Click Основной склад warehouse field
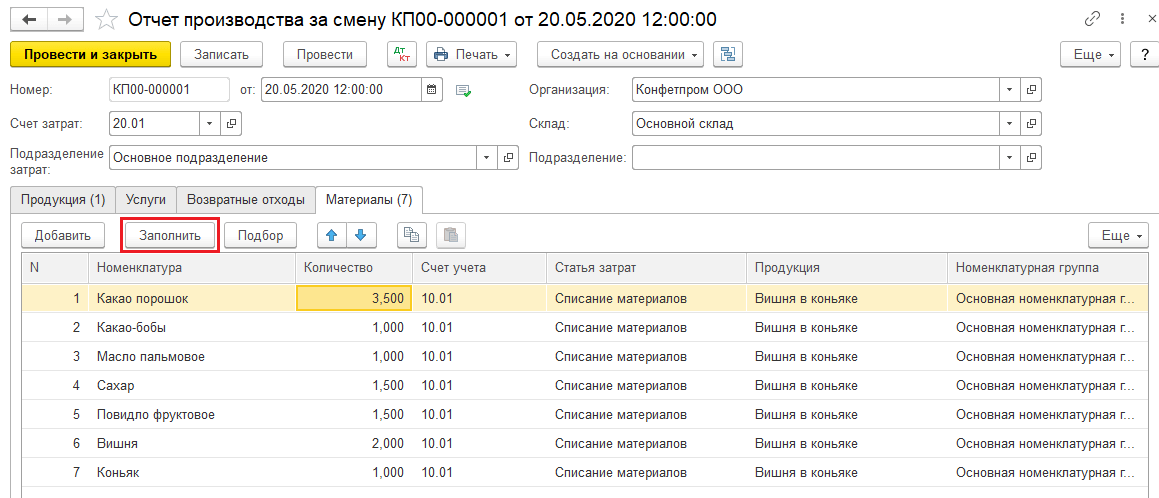This screenshot has width=1159, height=498. coord(816,123)
